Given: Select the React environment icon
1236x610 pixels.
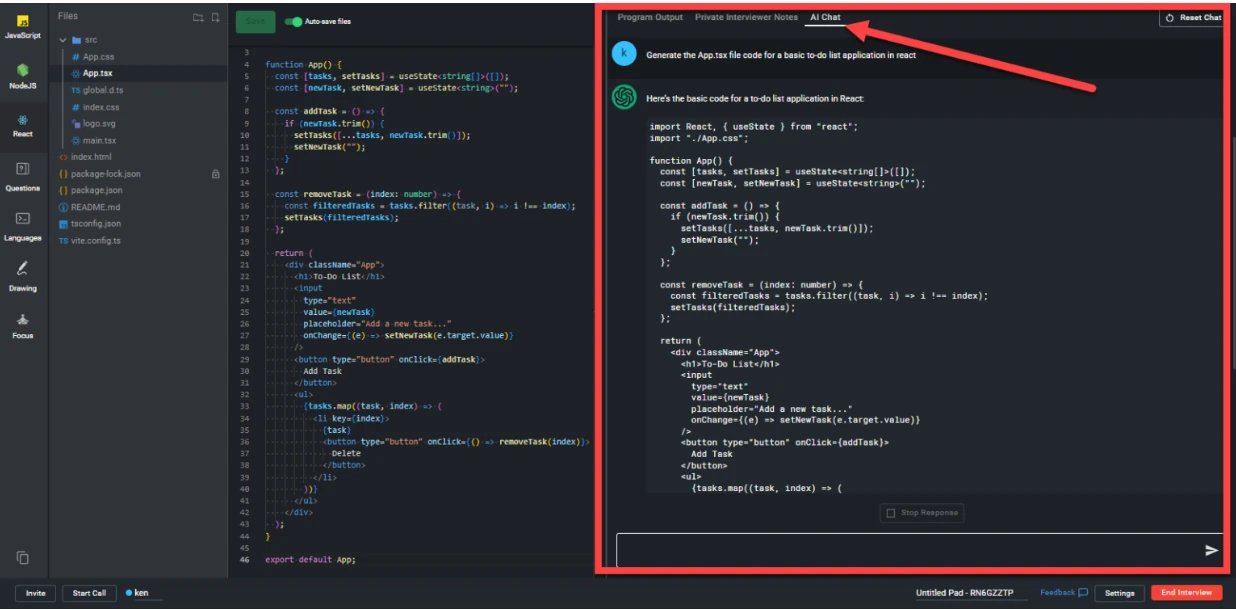Looking at the screenshot, I should [x=23, y=125].
